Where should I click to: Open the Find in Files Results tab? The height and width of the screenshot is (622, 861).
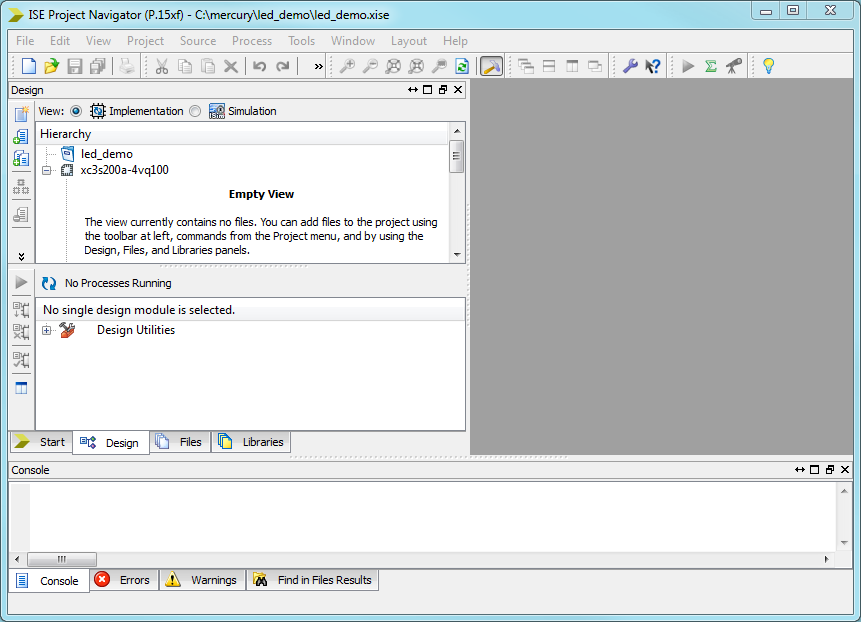[312, 580]
